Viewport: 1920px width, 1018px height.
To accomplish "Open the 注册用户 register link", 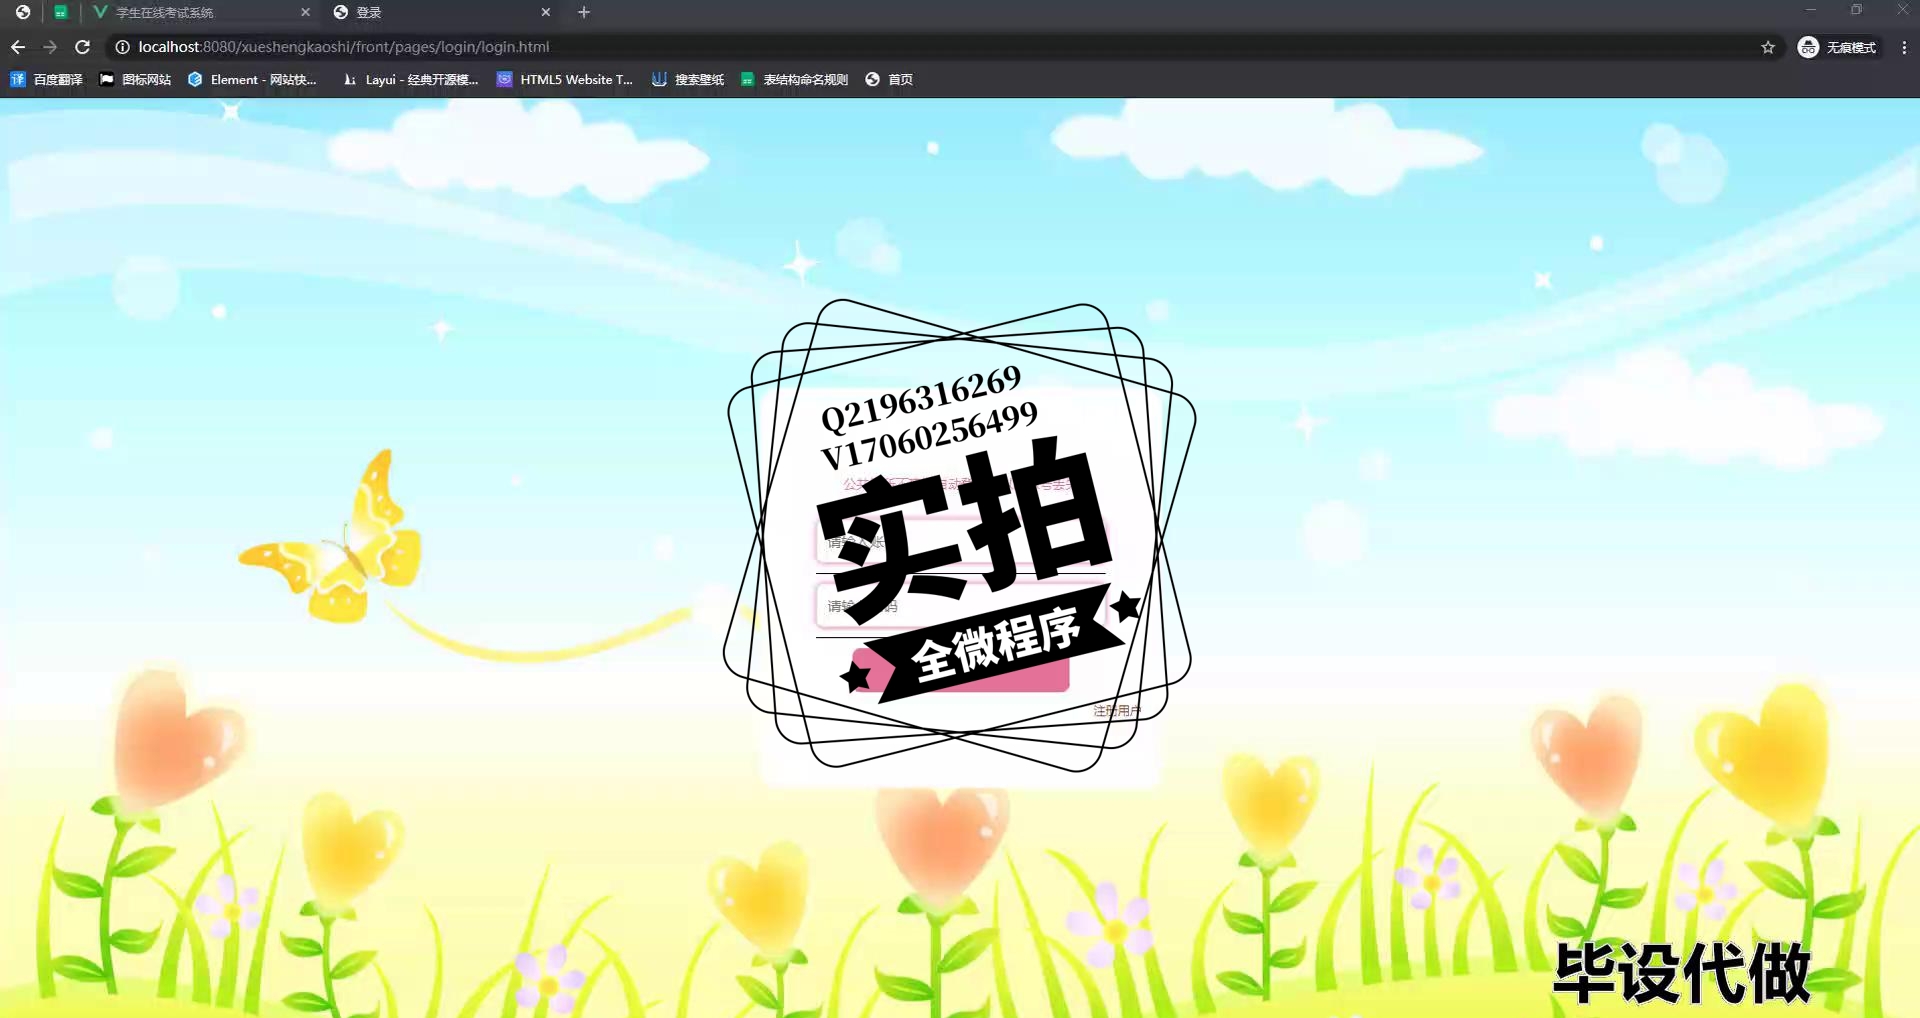I will click(1117, 711).
